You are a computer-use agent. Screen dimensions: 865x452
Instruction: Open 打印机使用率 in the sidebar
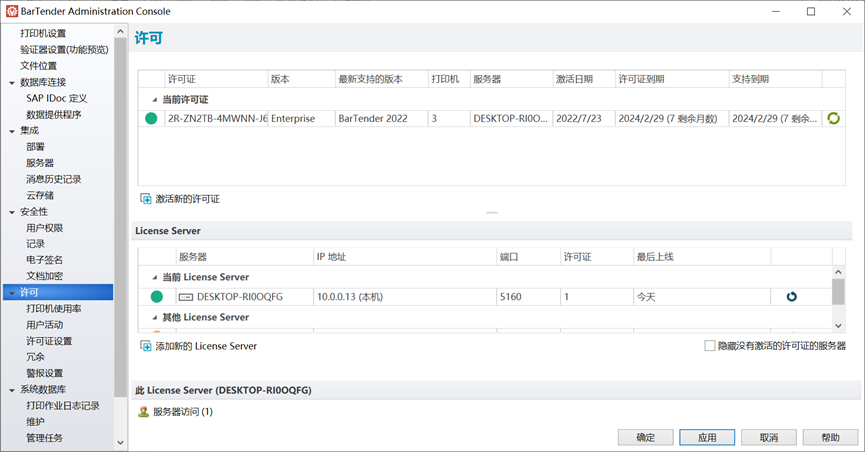pyautogui.click(x=54, y=309)
